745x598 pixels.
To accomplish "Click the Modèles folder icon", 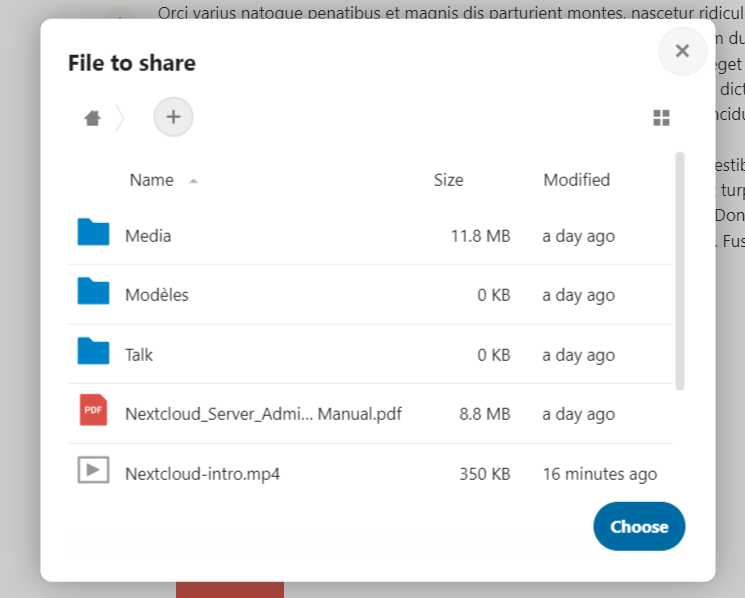I will click(93, 293).
